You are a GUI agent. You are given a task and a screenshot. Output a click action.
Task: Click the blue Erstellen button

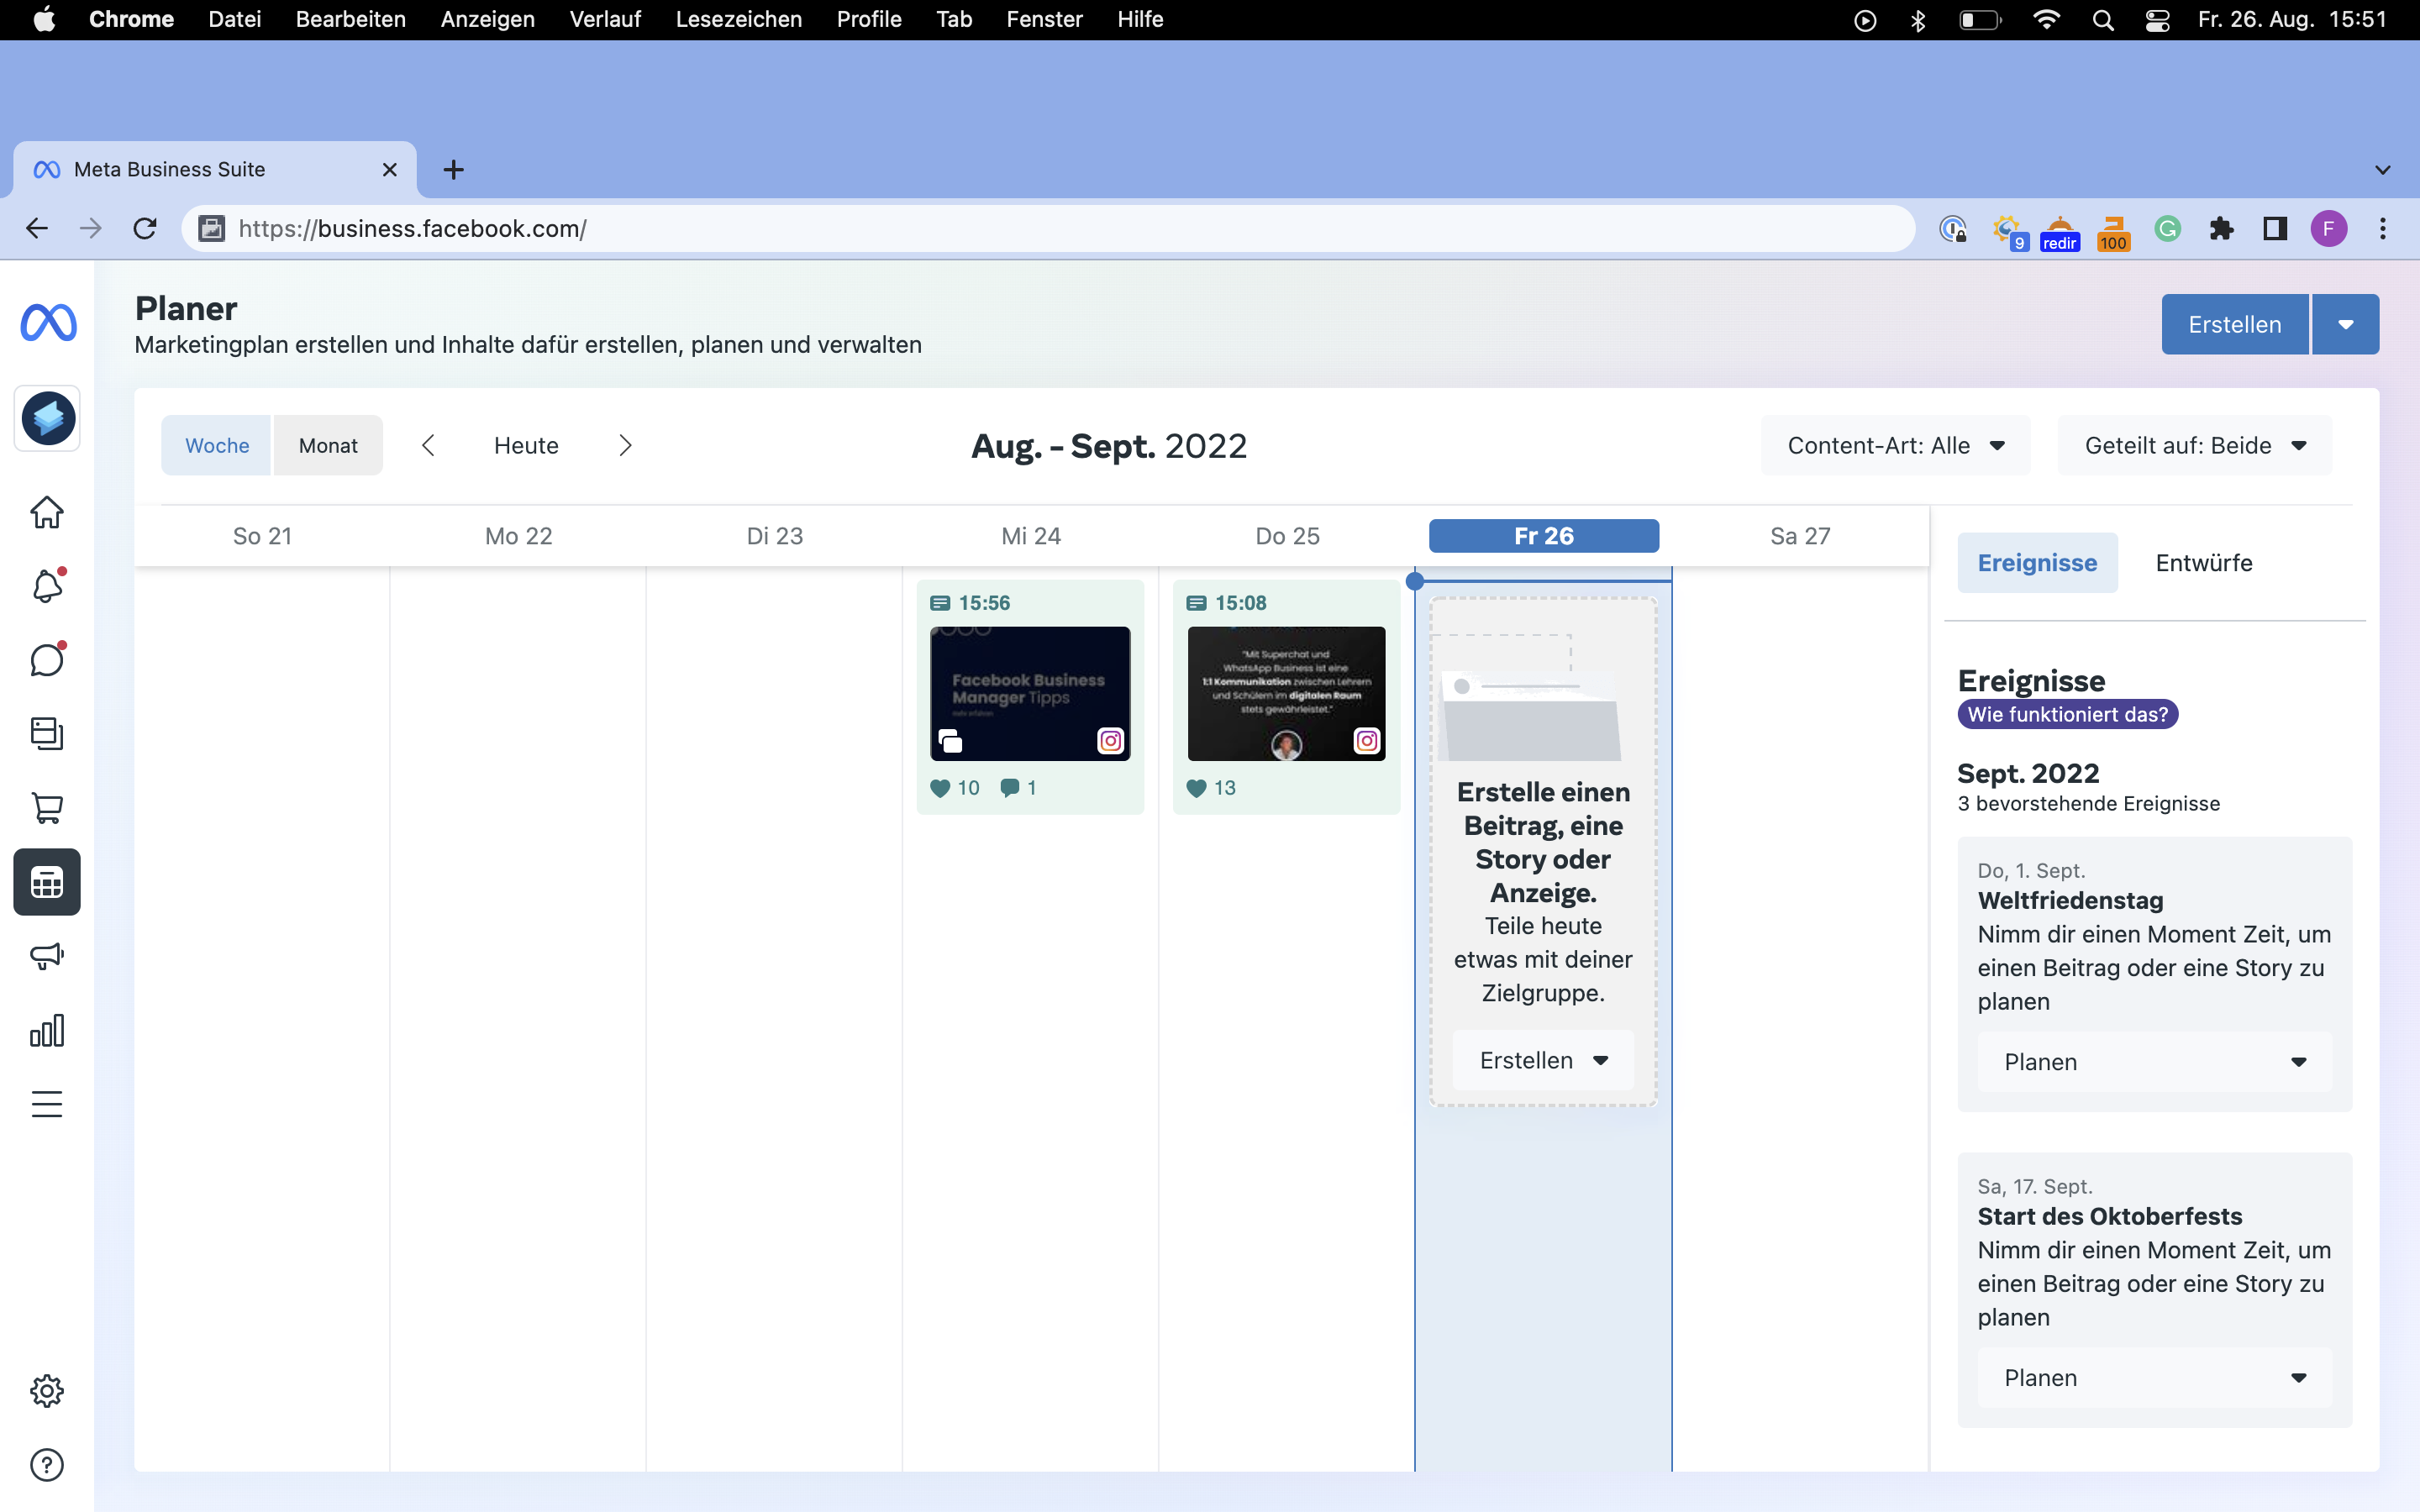tap(2234, 324)
